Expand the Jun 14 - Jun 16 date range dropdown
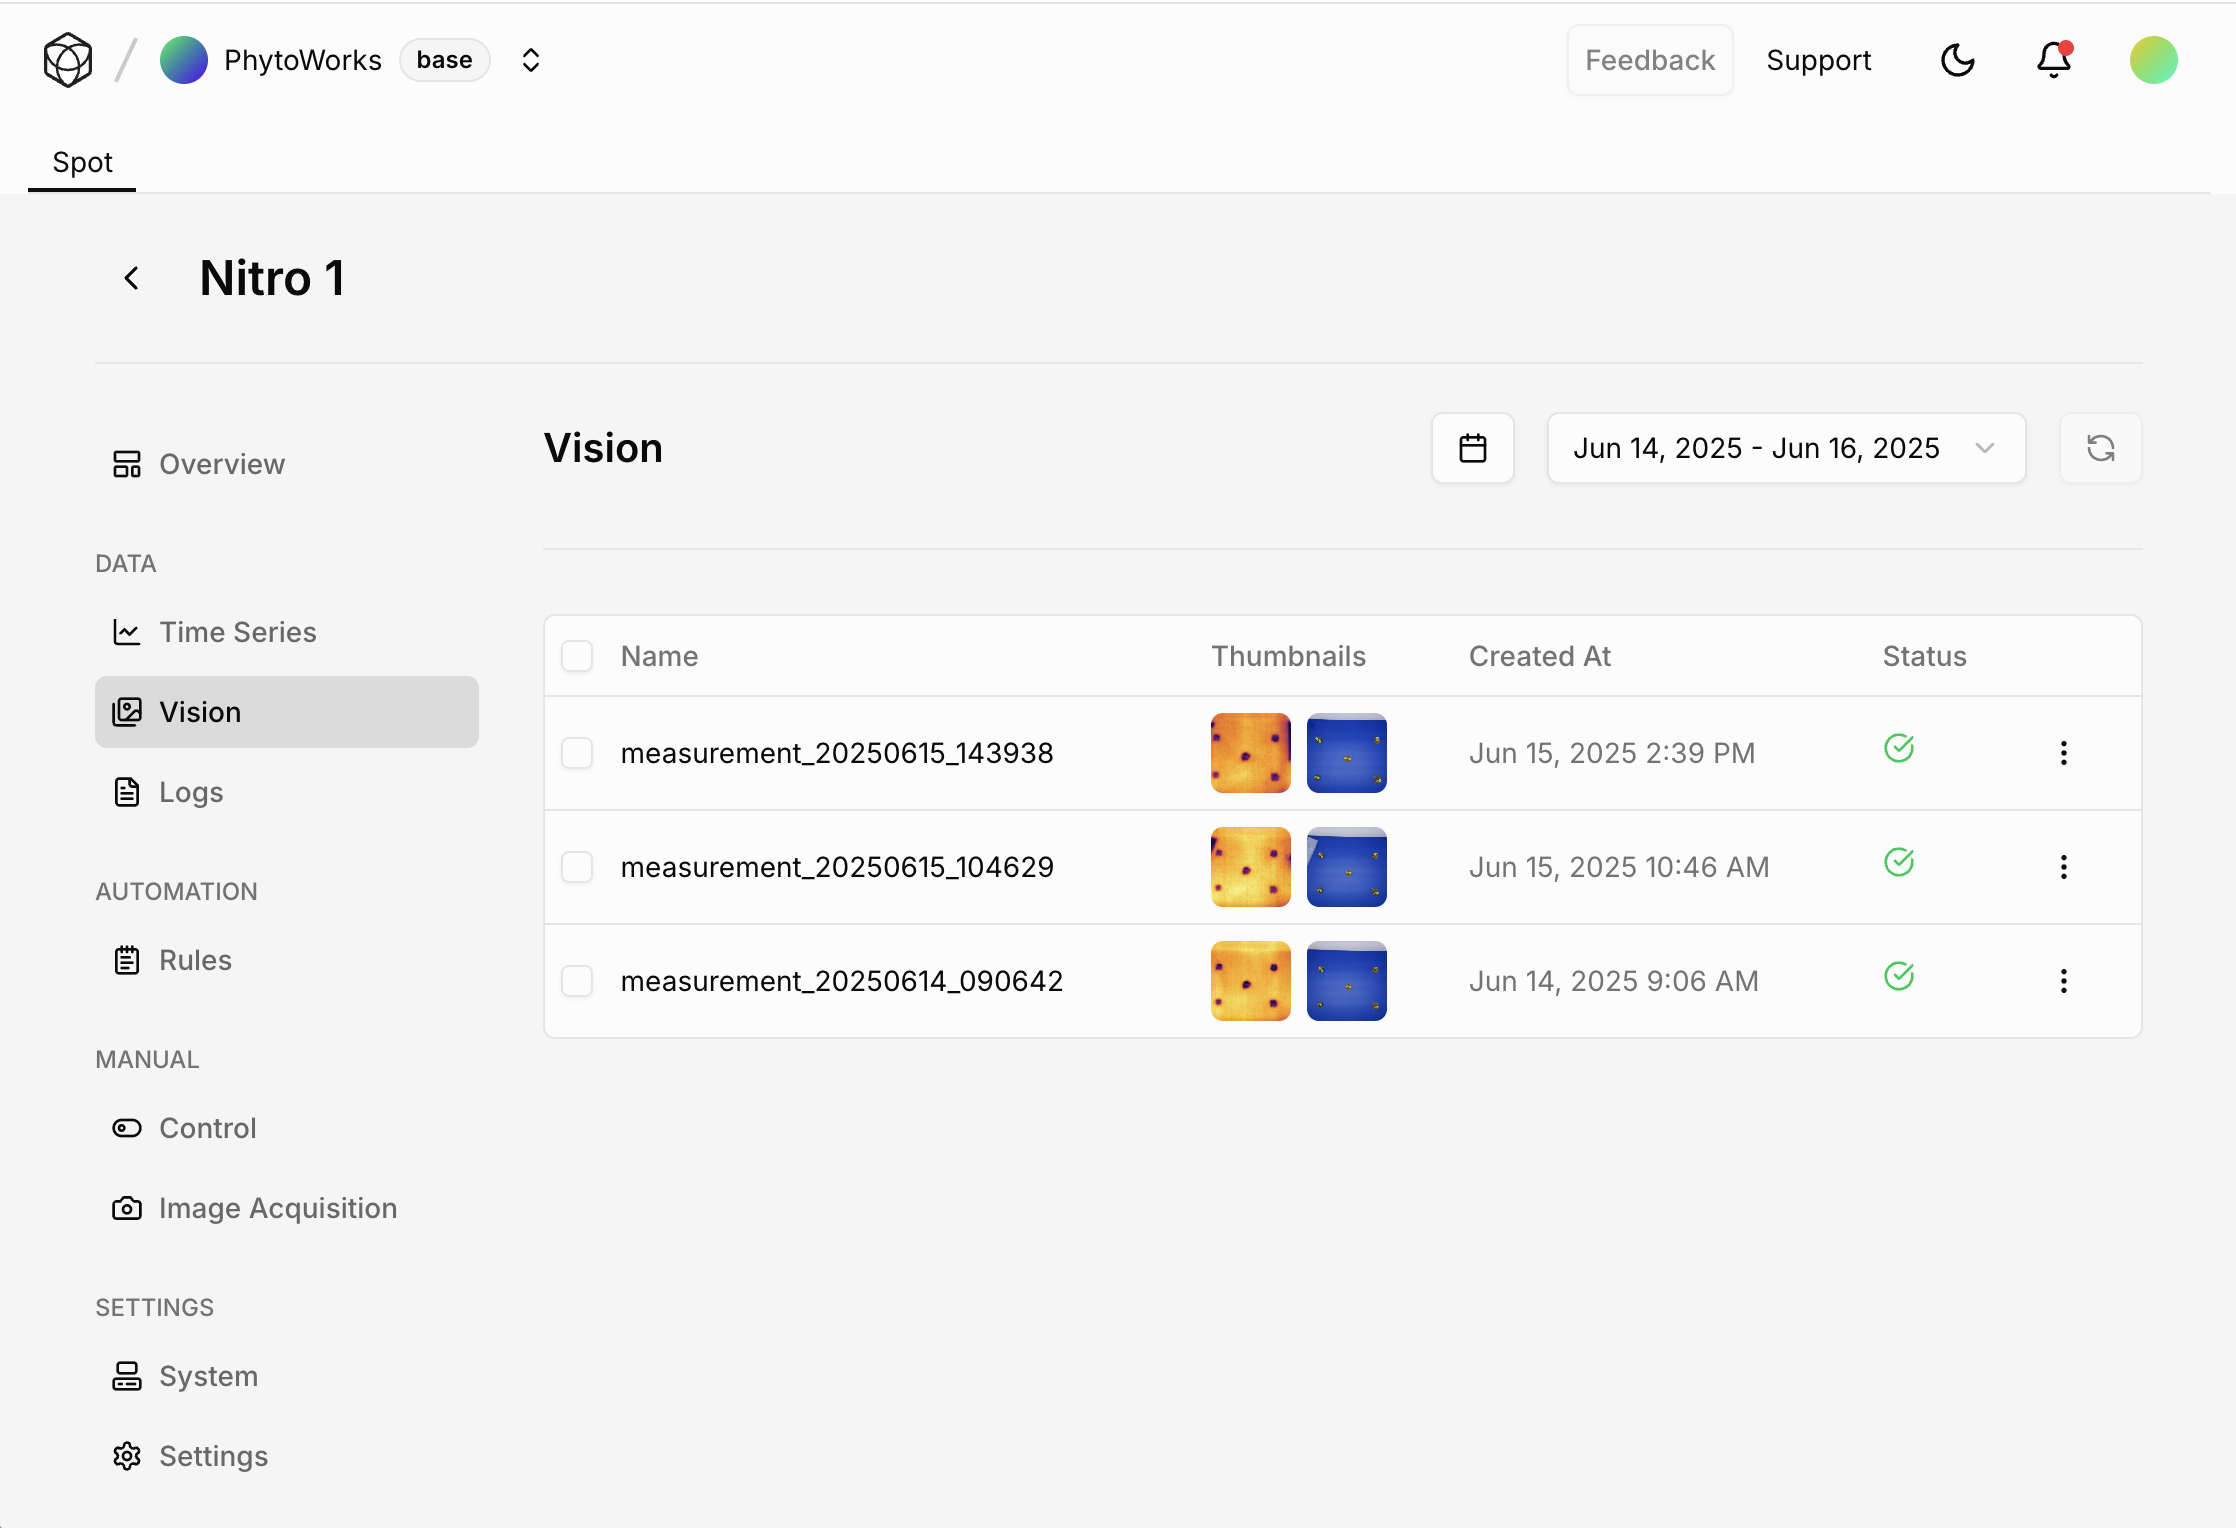The image size is (2236, 1528). 1787,448
